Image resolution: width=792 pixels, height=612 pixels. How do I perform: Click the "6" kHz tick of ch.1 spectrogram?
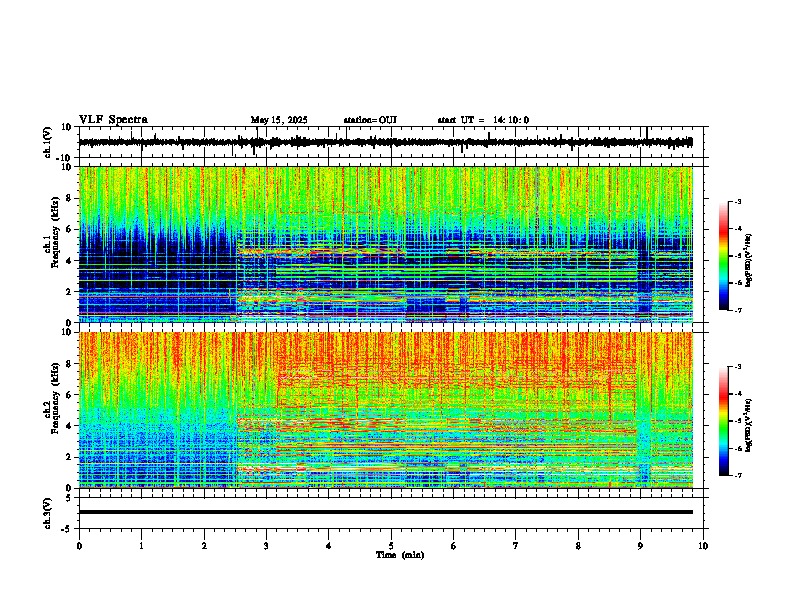click(70, 230)
